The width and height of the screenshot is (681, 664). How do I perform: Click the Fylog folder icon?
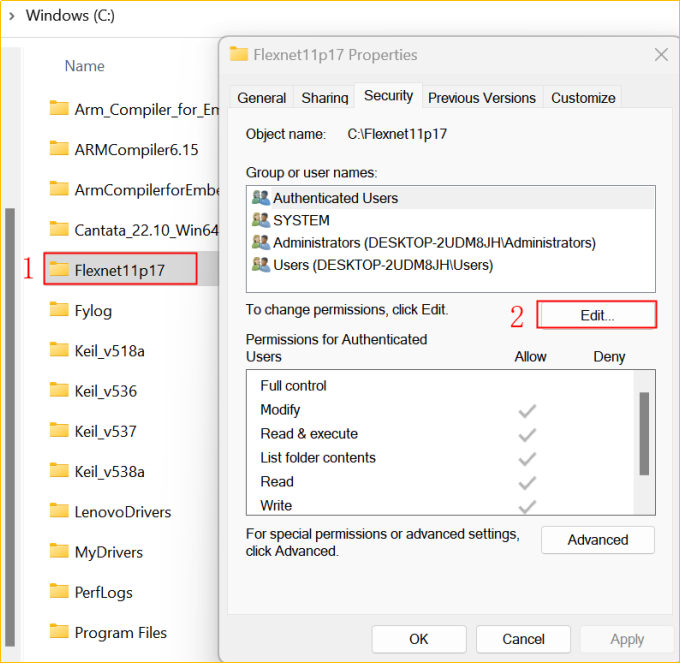tap(59, 310)
